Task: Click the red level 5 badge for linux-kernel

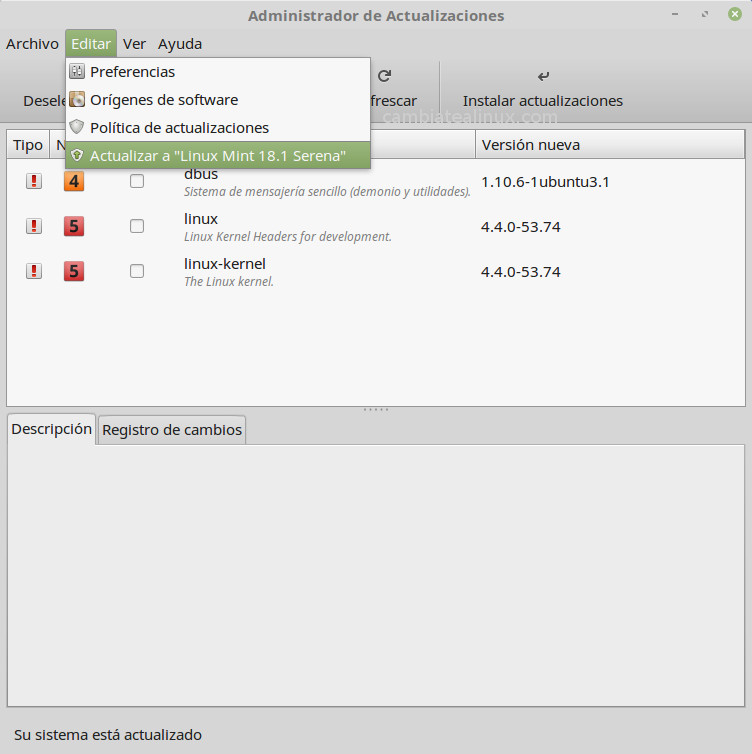Action: [x=74, y=271]
